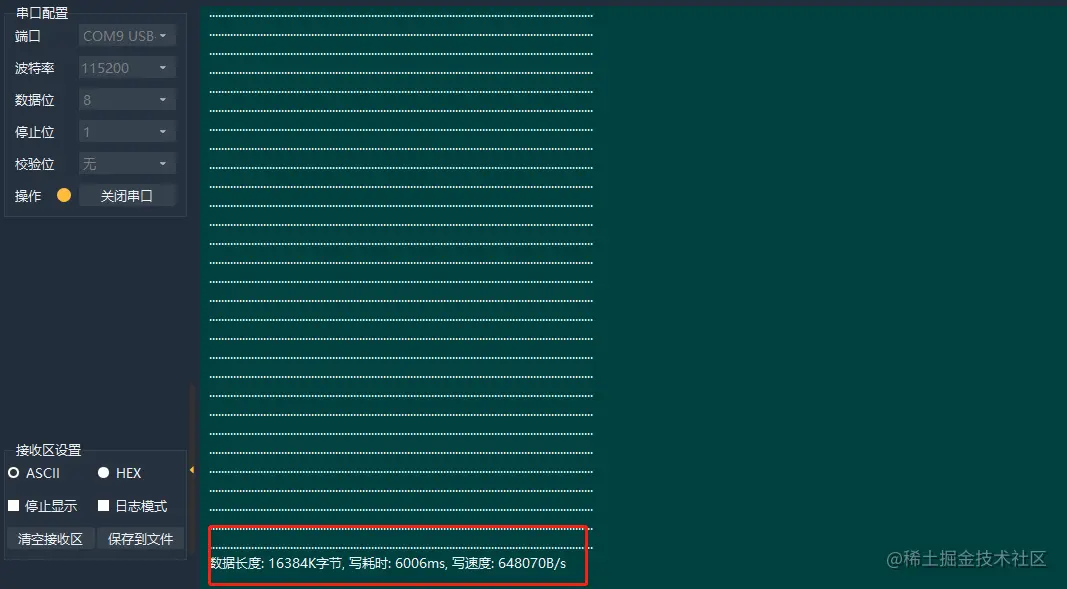
Task: Click the 数据长度 16384K字节 result line
Action: pos(388,563)
